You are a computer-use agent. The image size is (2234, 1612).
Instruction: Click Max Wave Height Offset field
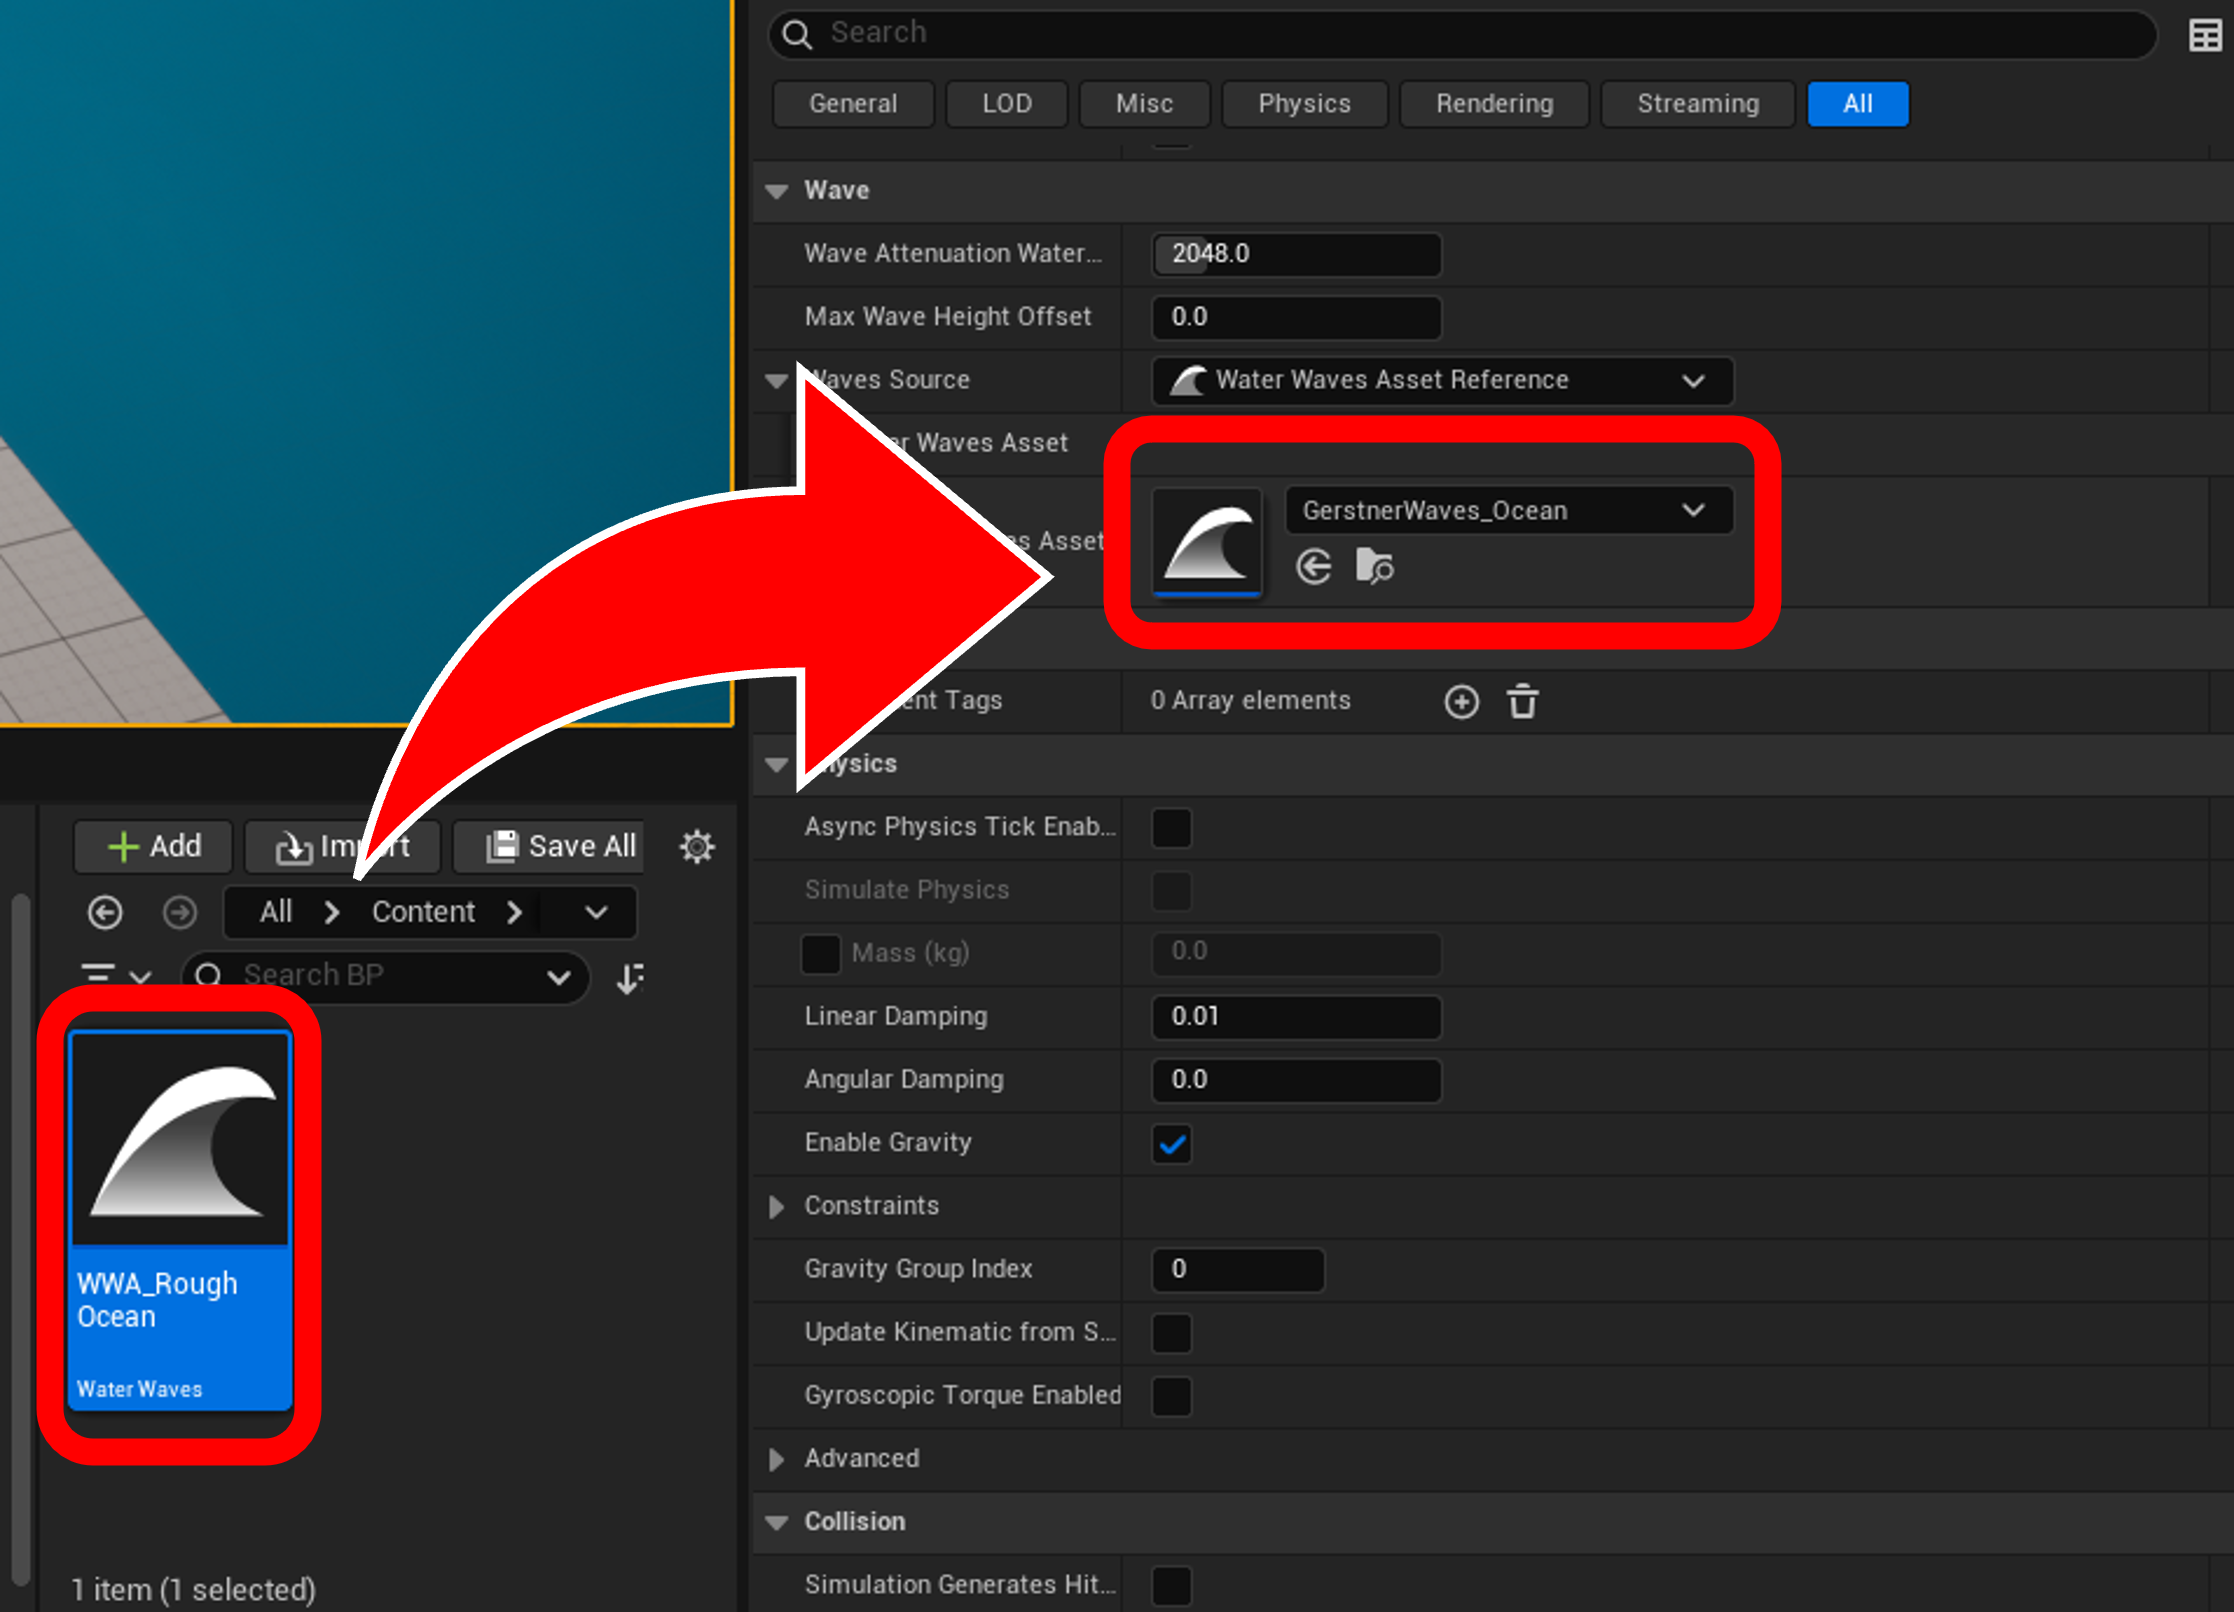pos(1296,317)
